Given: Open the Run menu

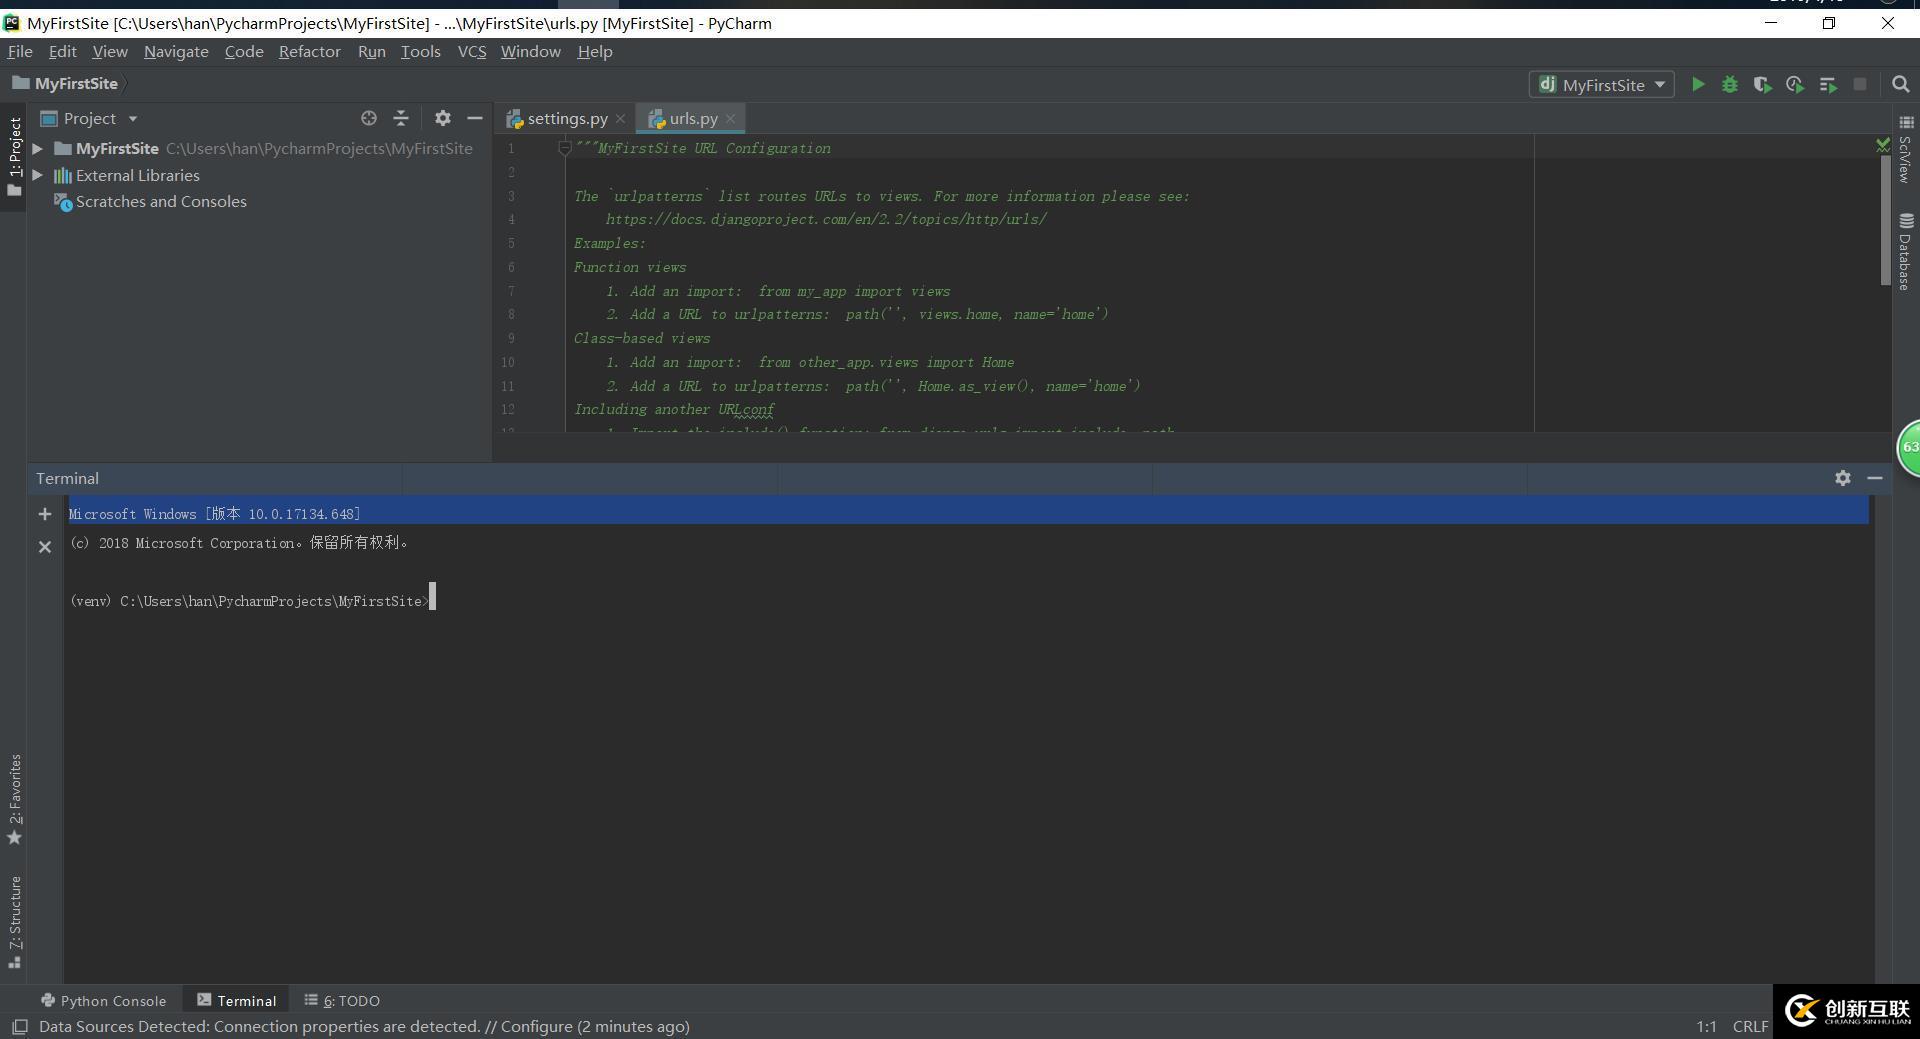Looking at the screenshot, I should pyautogui.click(x=371, y=52).
